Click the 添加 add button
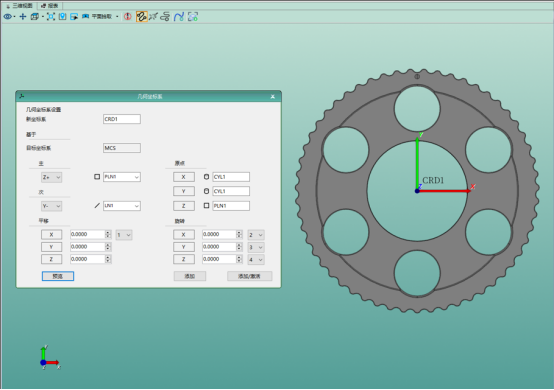Image resolution: width=554 pixels, height=390 pixels. coord(190,276)
